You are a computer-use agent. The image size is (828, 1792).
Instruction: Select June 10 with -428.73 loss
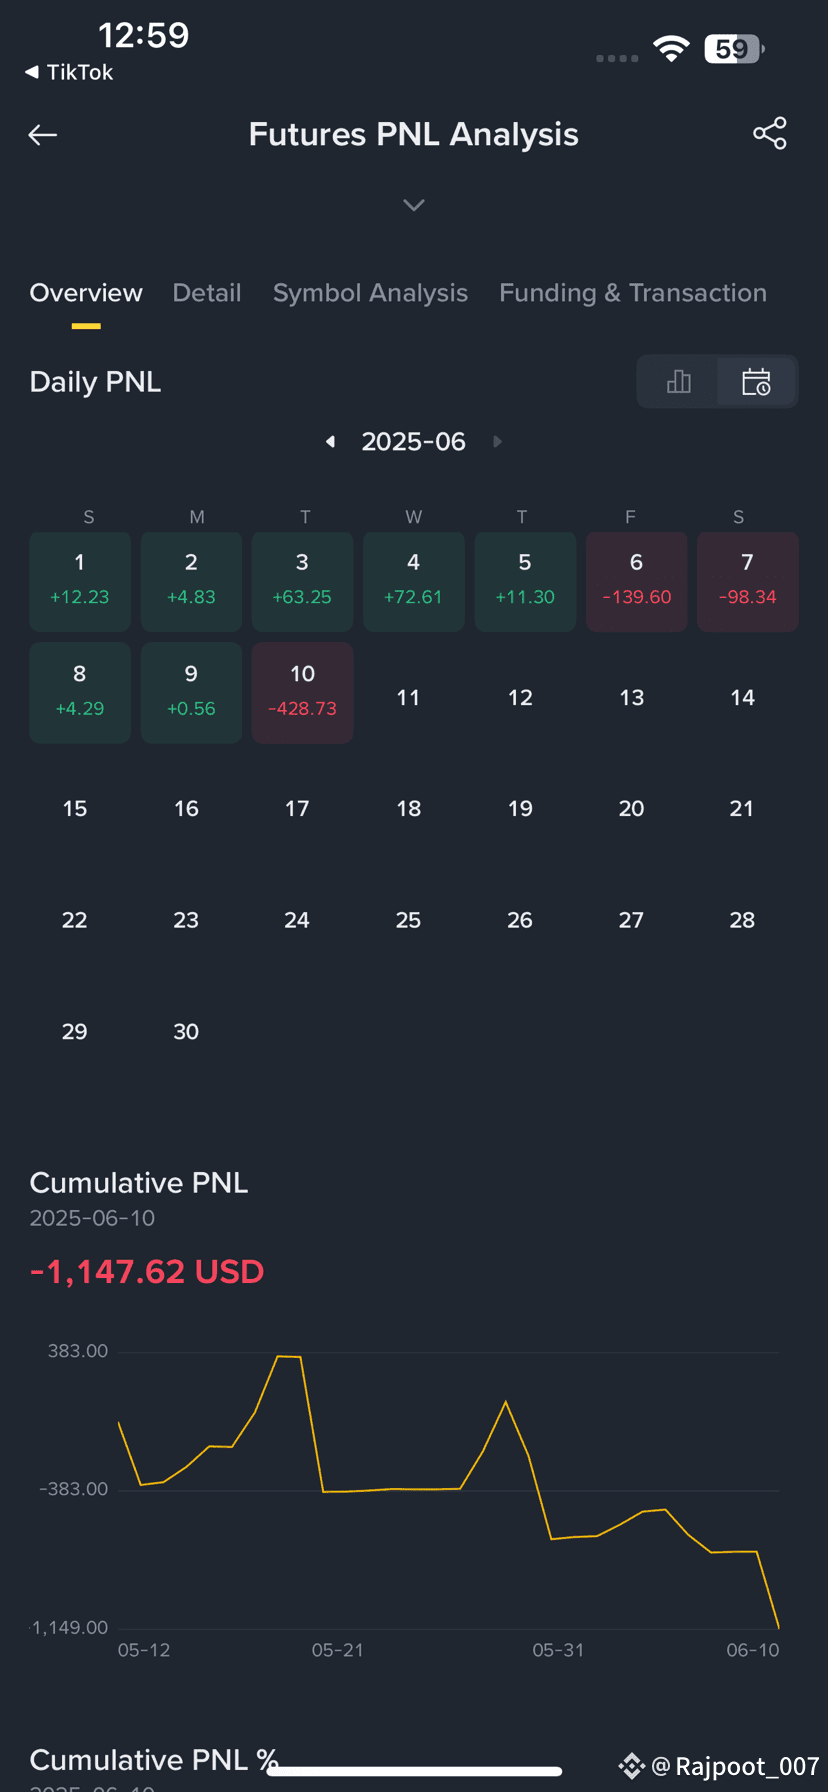(302, 692)
